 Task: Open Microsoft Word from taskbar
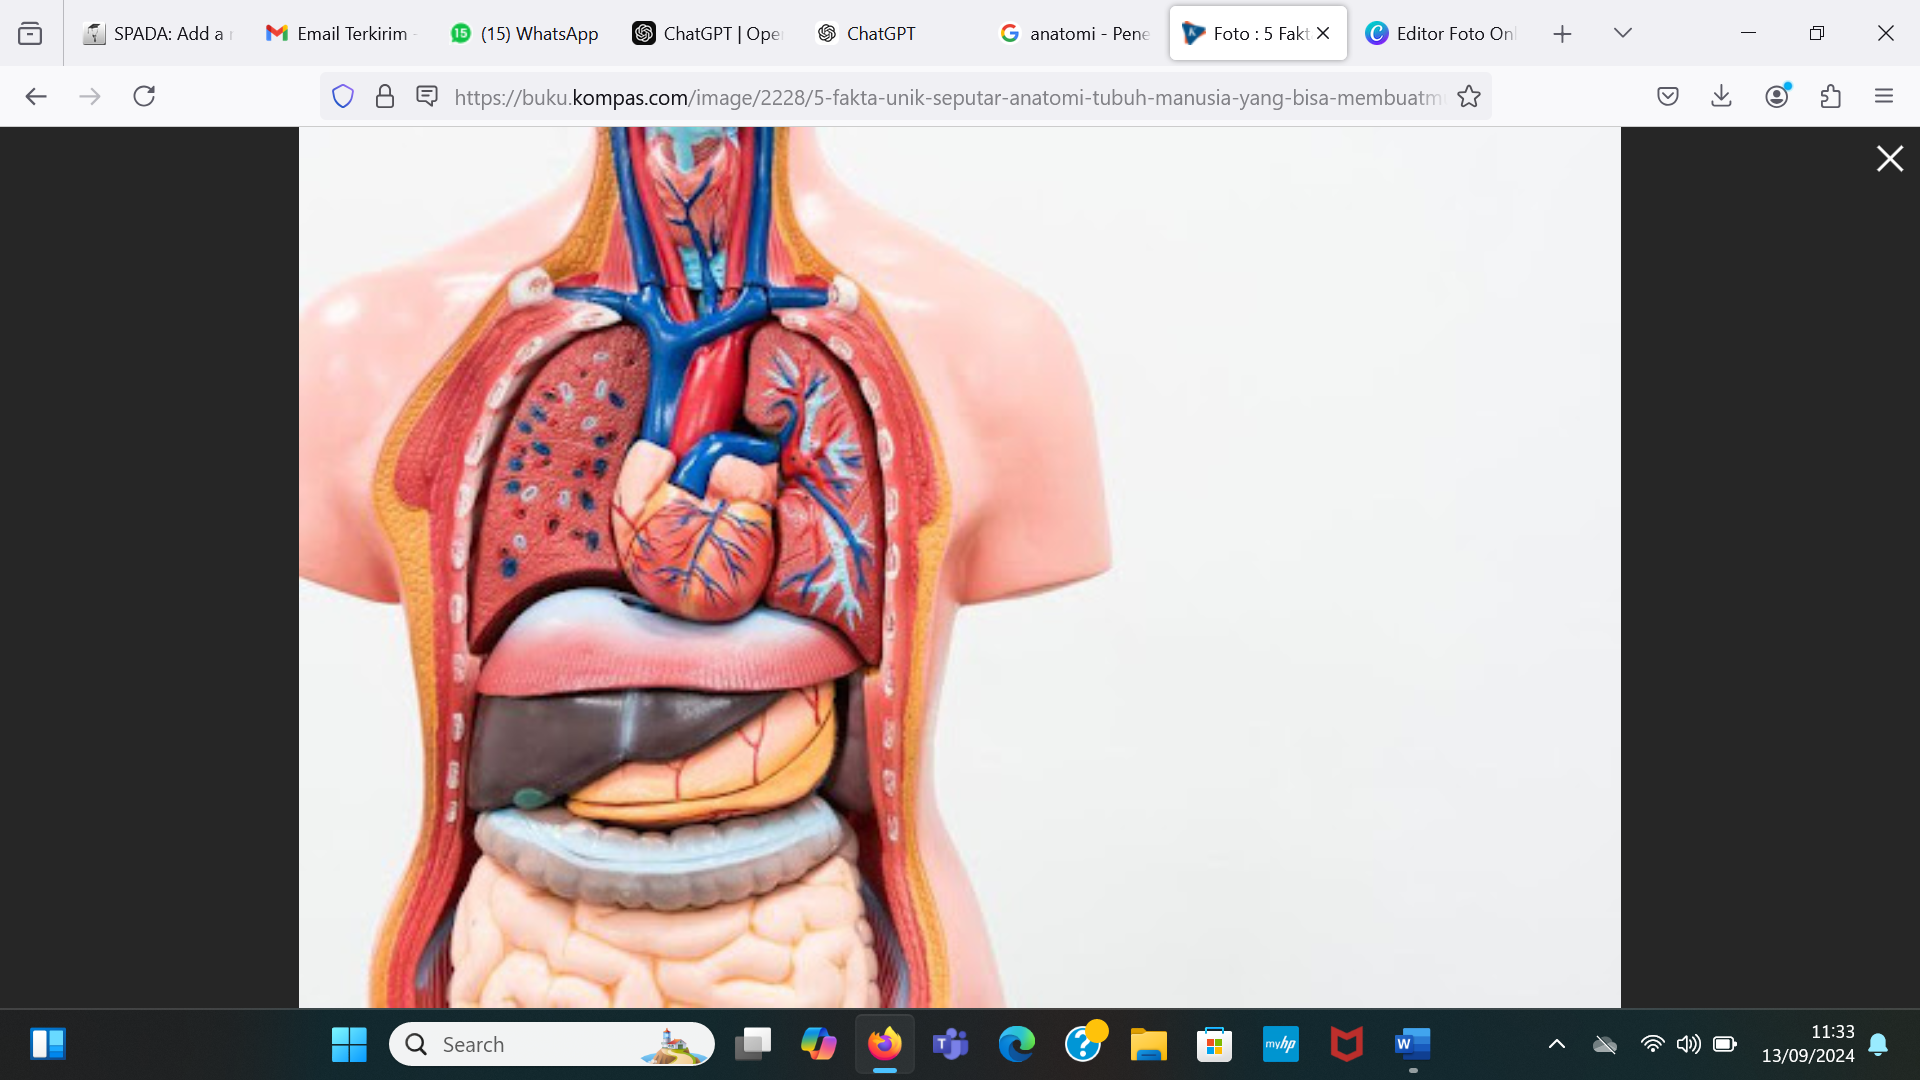pos(1413,1044)
